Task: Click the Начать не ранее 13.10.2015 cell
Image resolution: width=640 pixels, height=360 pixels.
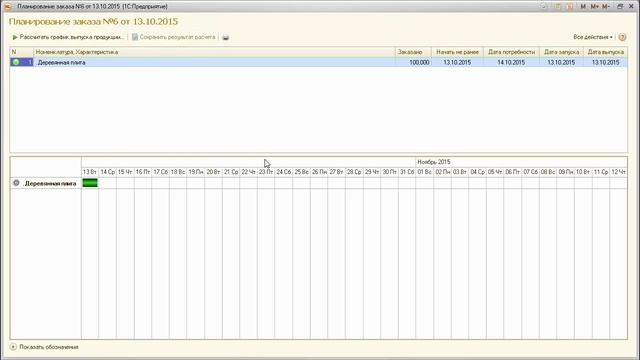Action: click(457, 62)
